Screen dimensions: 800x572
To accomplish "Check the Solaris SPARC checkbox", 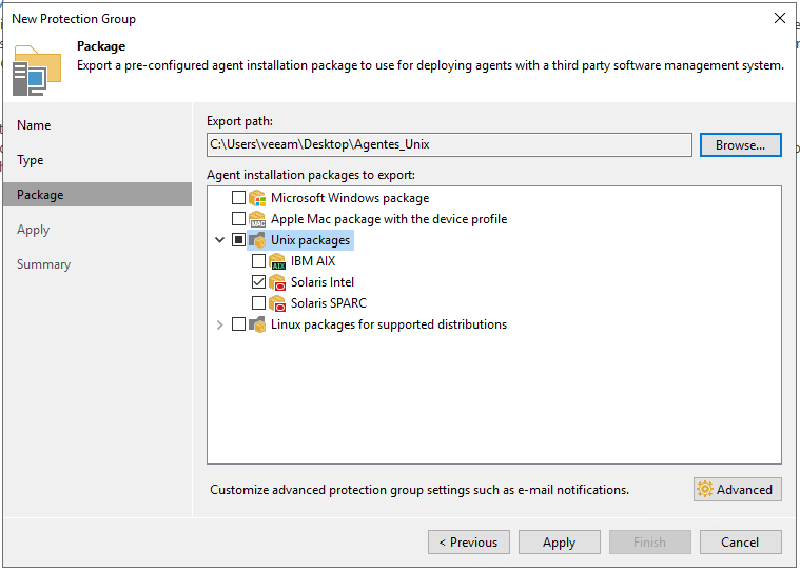I will point(259,303).
